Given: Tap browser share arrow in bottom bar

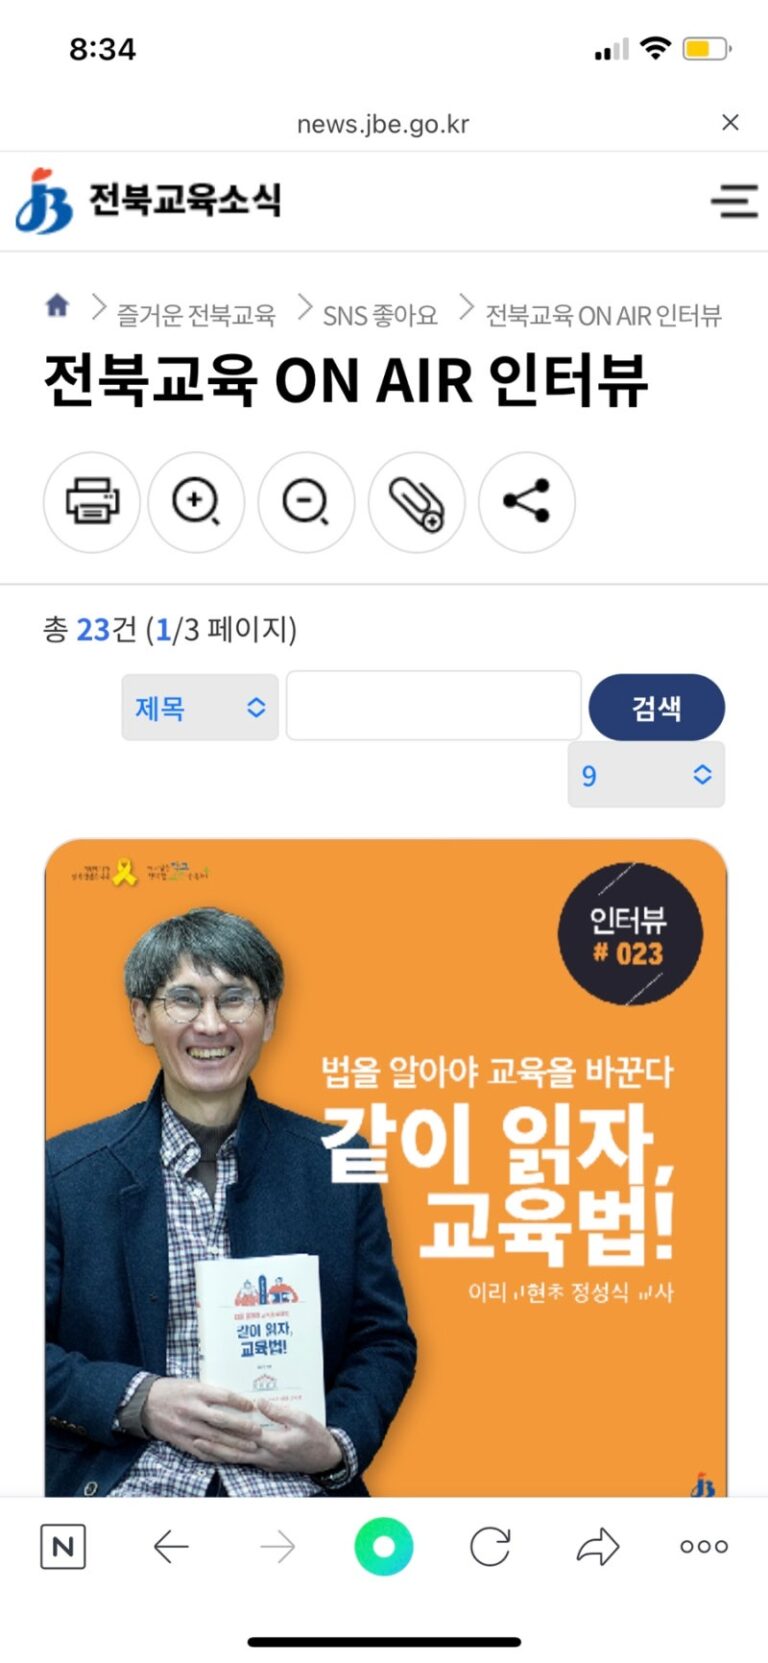Looking at the screenshot, I should (598, 1547).
